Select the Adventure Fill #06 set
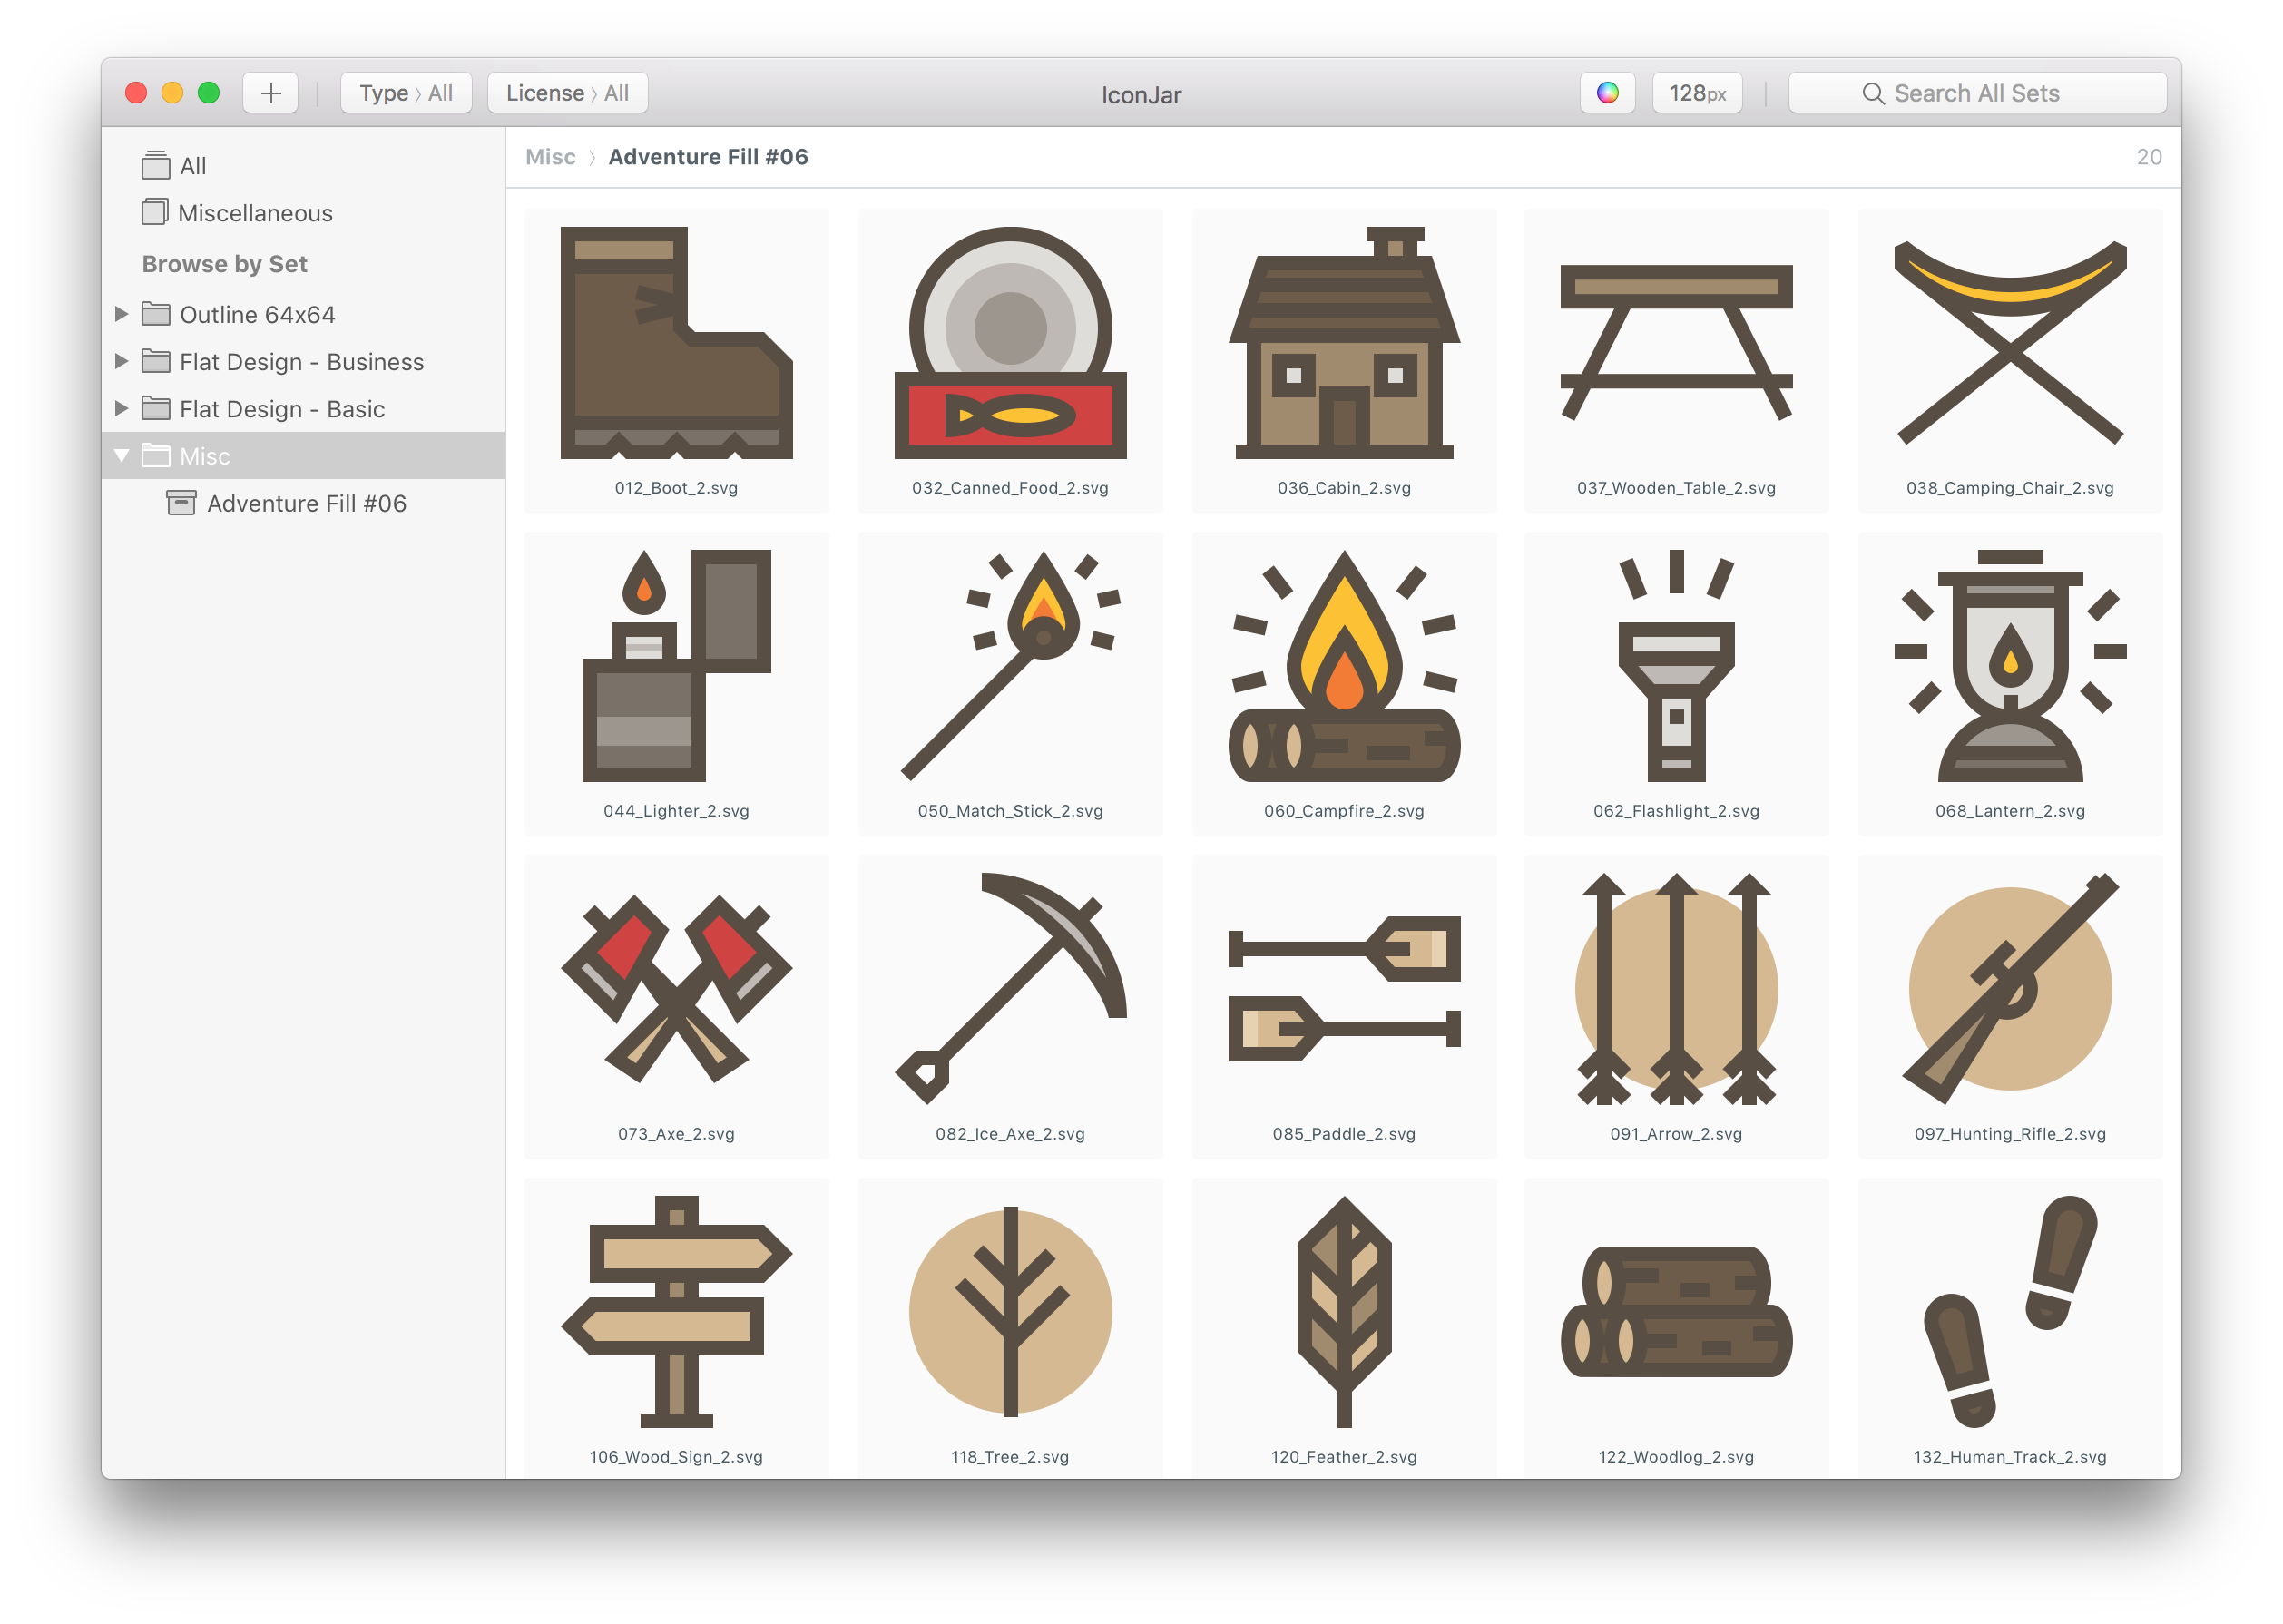The width and height of the screenshot is (2283, 1624). (305, 503)
